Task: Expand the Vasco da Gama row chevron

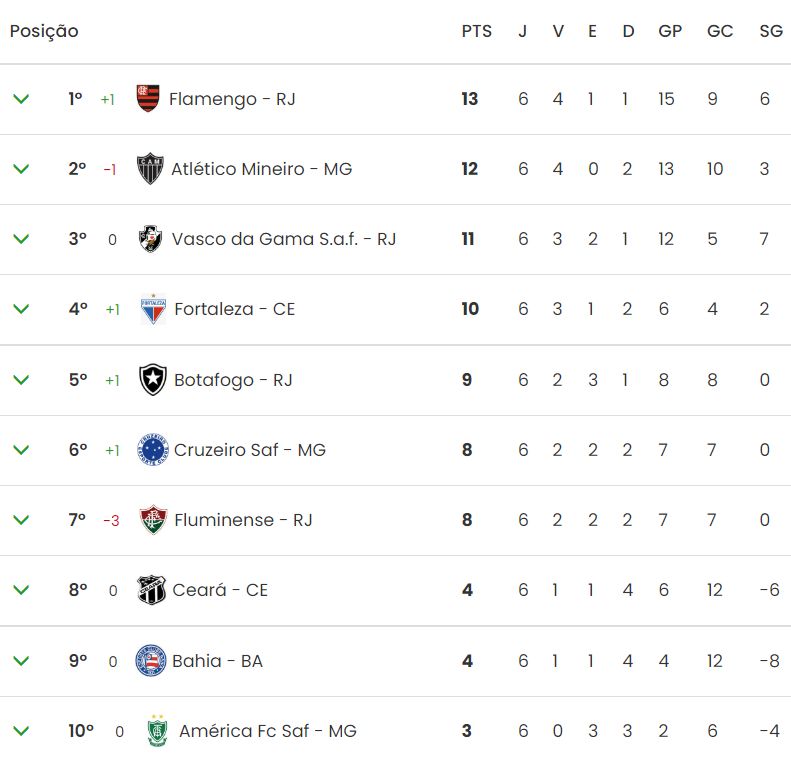Action: click(x=21, y=239)
